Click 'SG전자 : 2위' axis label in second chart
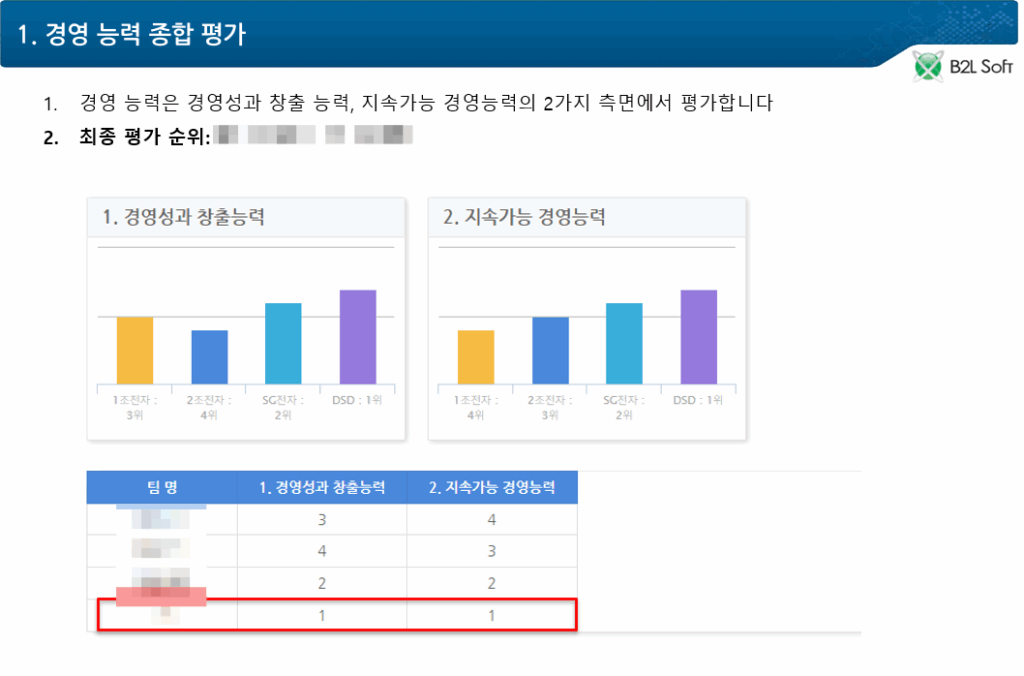 624,407
